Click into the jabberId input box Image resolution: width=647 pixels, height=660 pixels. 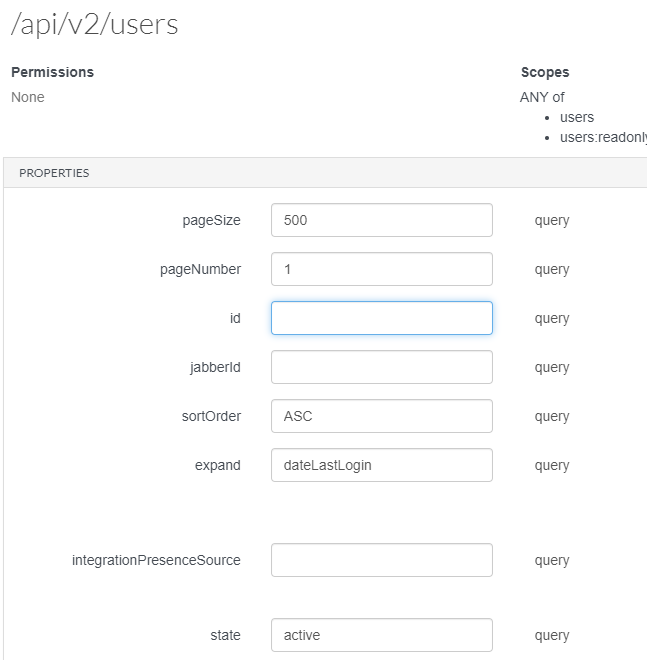381,367
